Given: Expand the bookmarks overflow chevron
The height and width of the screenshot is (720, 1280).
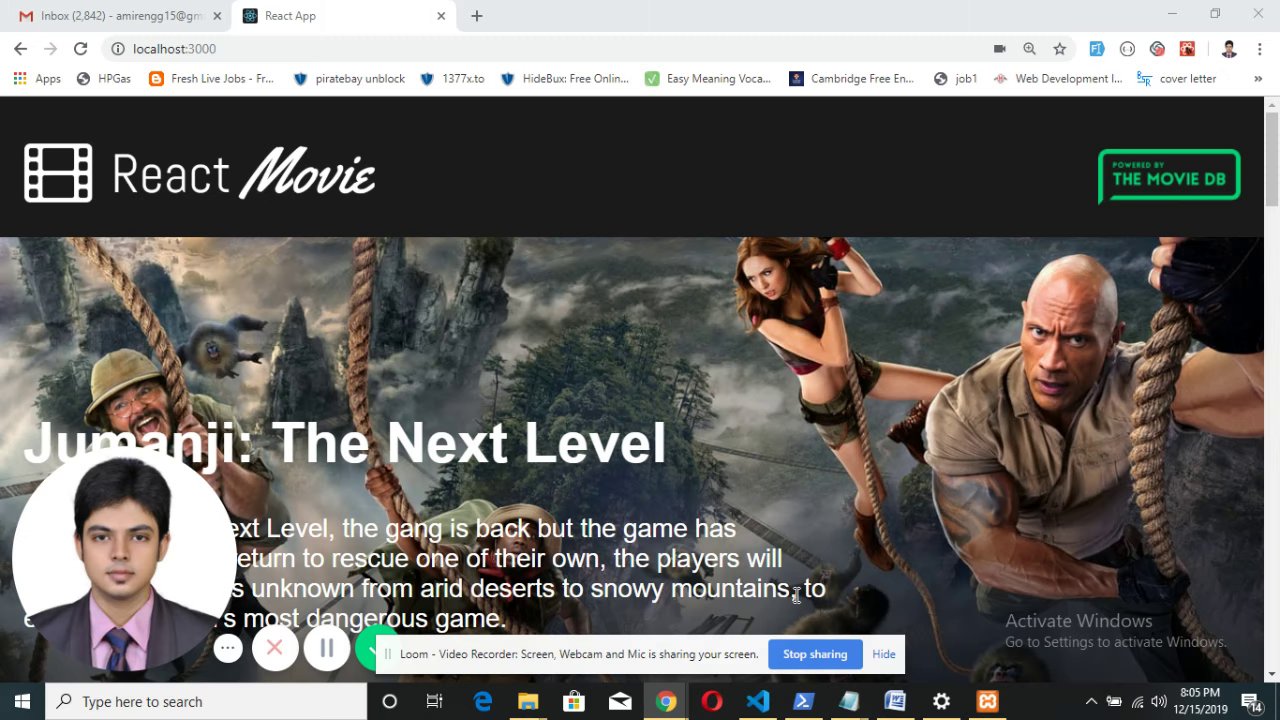Looking at the screenshot, I should pyautogui.click(x=1258, y=78).
